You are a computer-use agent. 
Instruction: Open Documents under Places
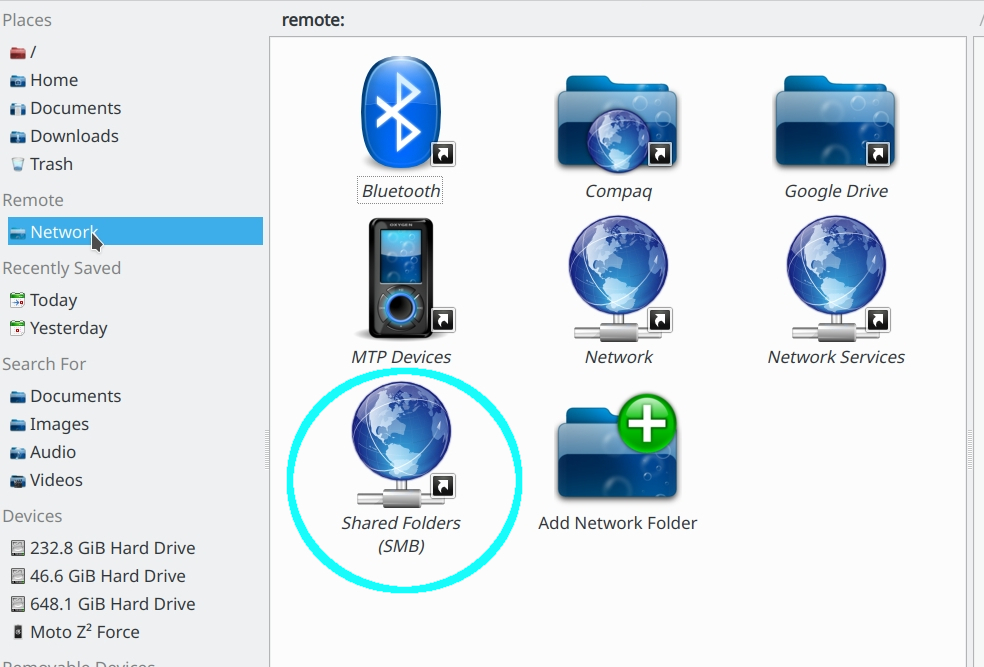(75, 108)
